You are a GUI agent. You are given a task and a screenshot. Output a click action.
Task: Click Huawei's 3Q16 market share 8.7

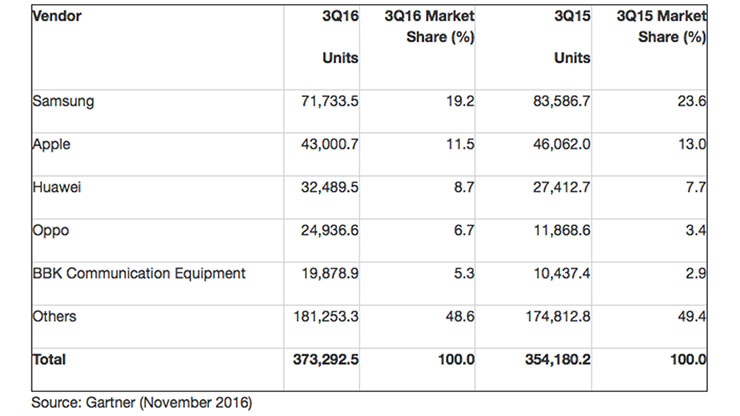(x=462, y=186)
